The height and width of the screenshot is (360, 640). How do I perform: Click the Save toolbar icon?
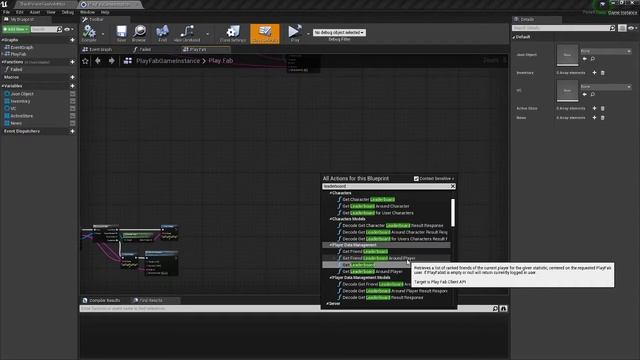(121, 33)
